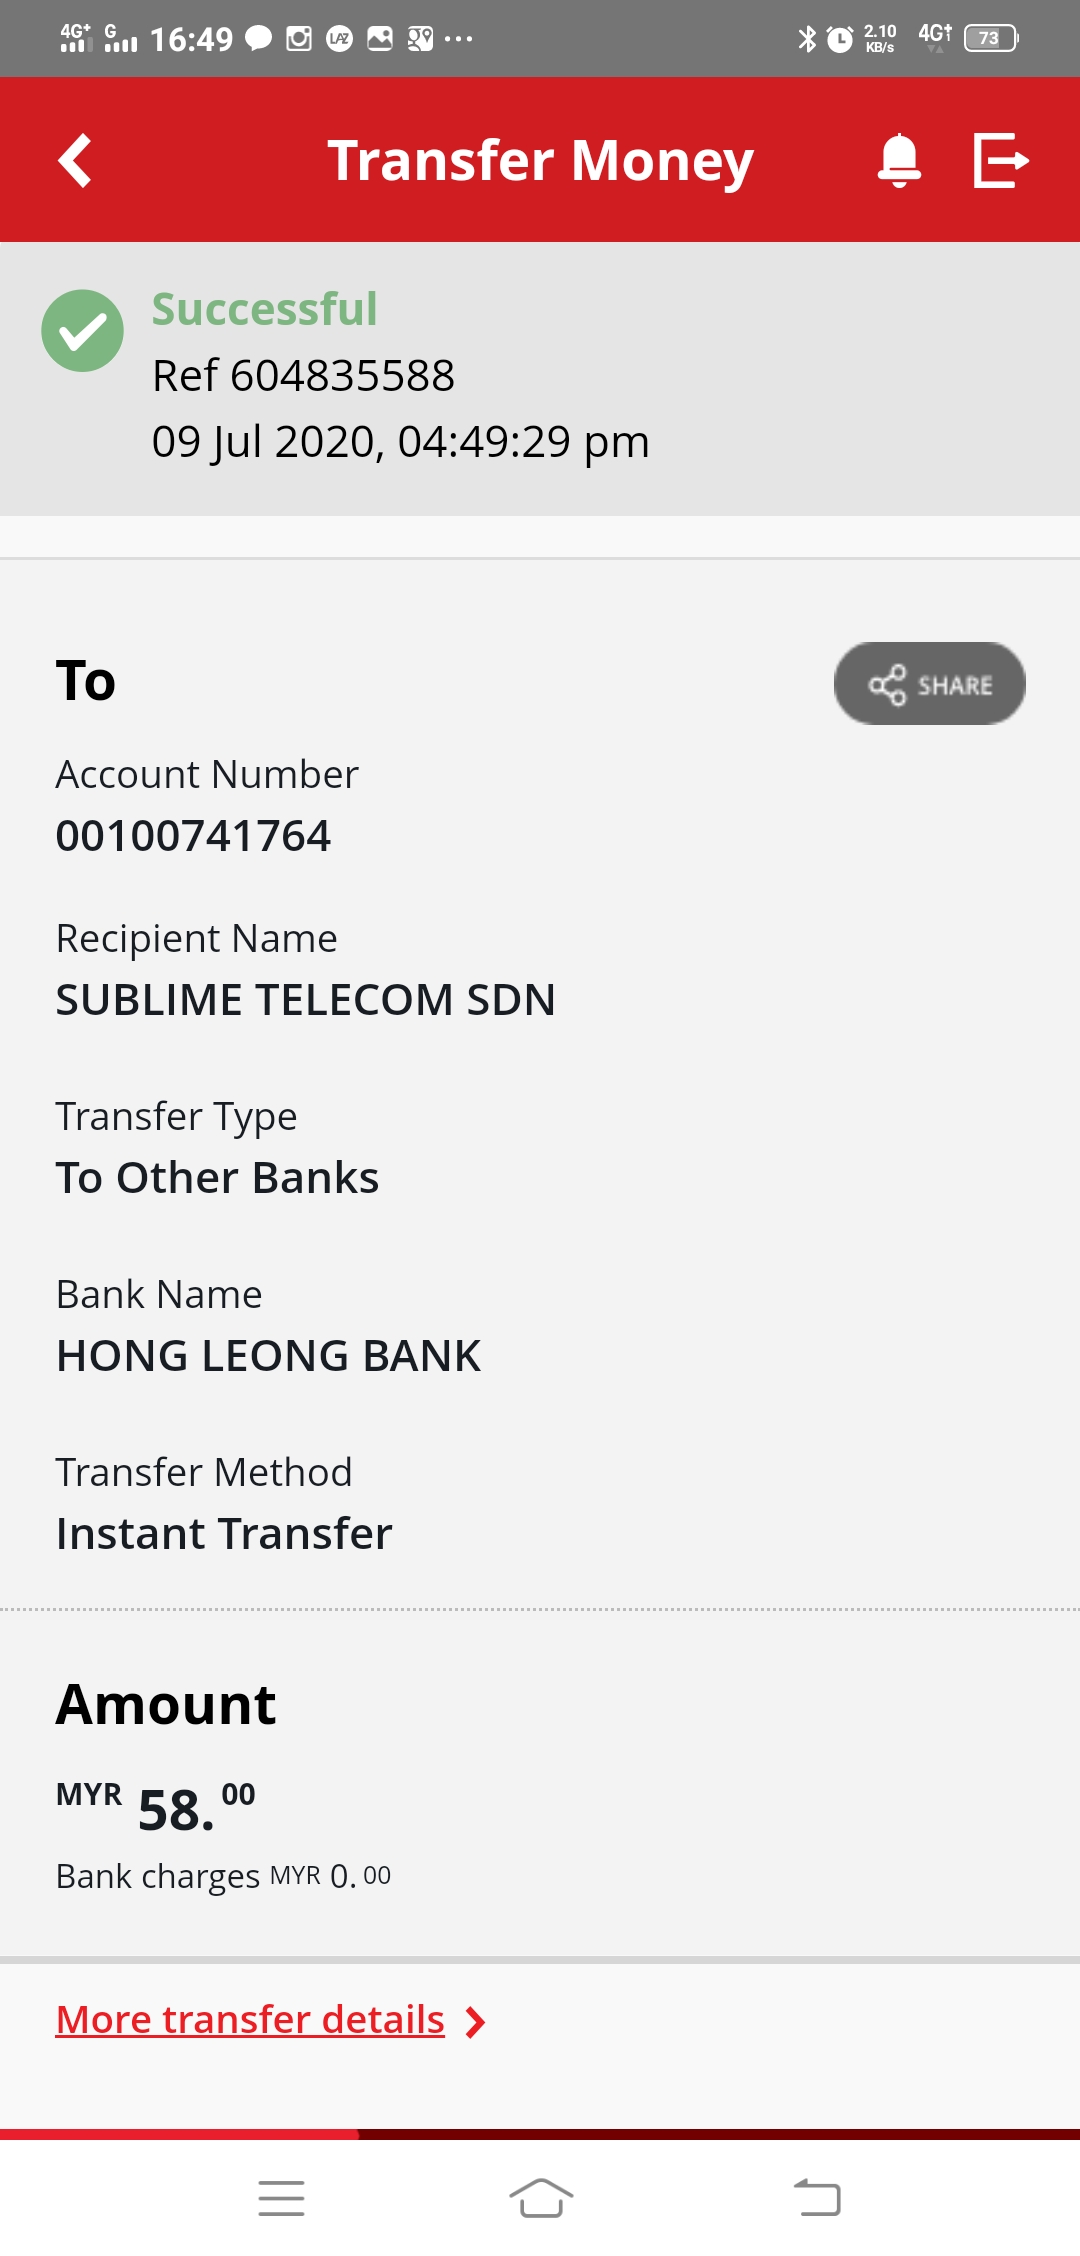Open Android recent apps menu icon

[x=281, y=2198]
